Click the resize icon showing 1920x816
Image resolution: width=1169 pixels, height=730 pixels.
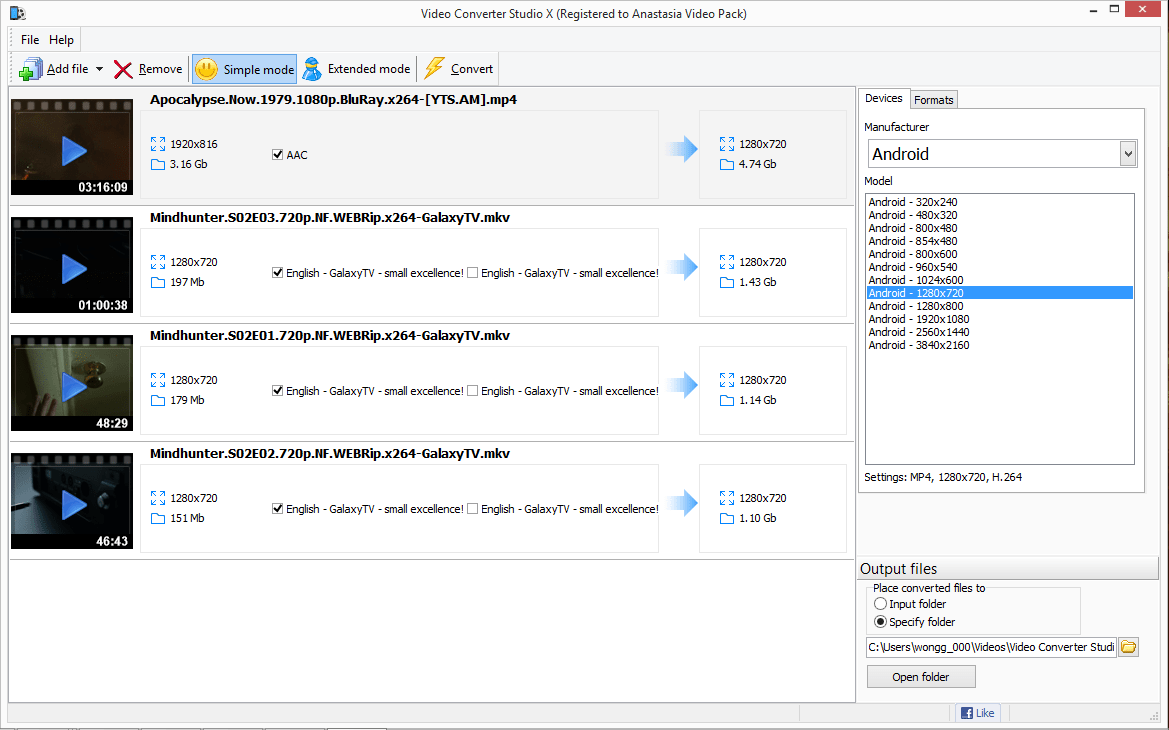tap(157, 143)
